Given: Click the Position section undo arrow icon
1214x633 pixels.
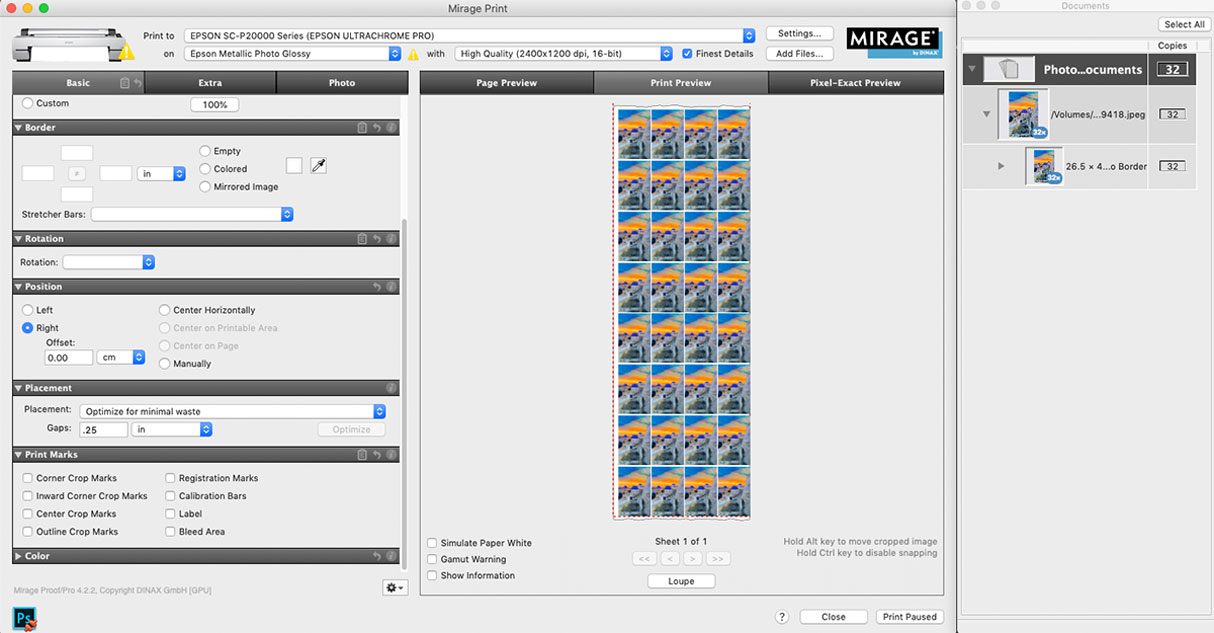Looking at the screenshot, I should click(377, 287).
